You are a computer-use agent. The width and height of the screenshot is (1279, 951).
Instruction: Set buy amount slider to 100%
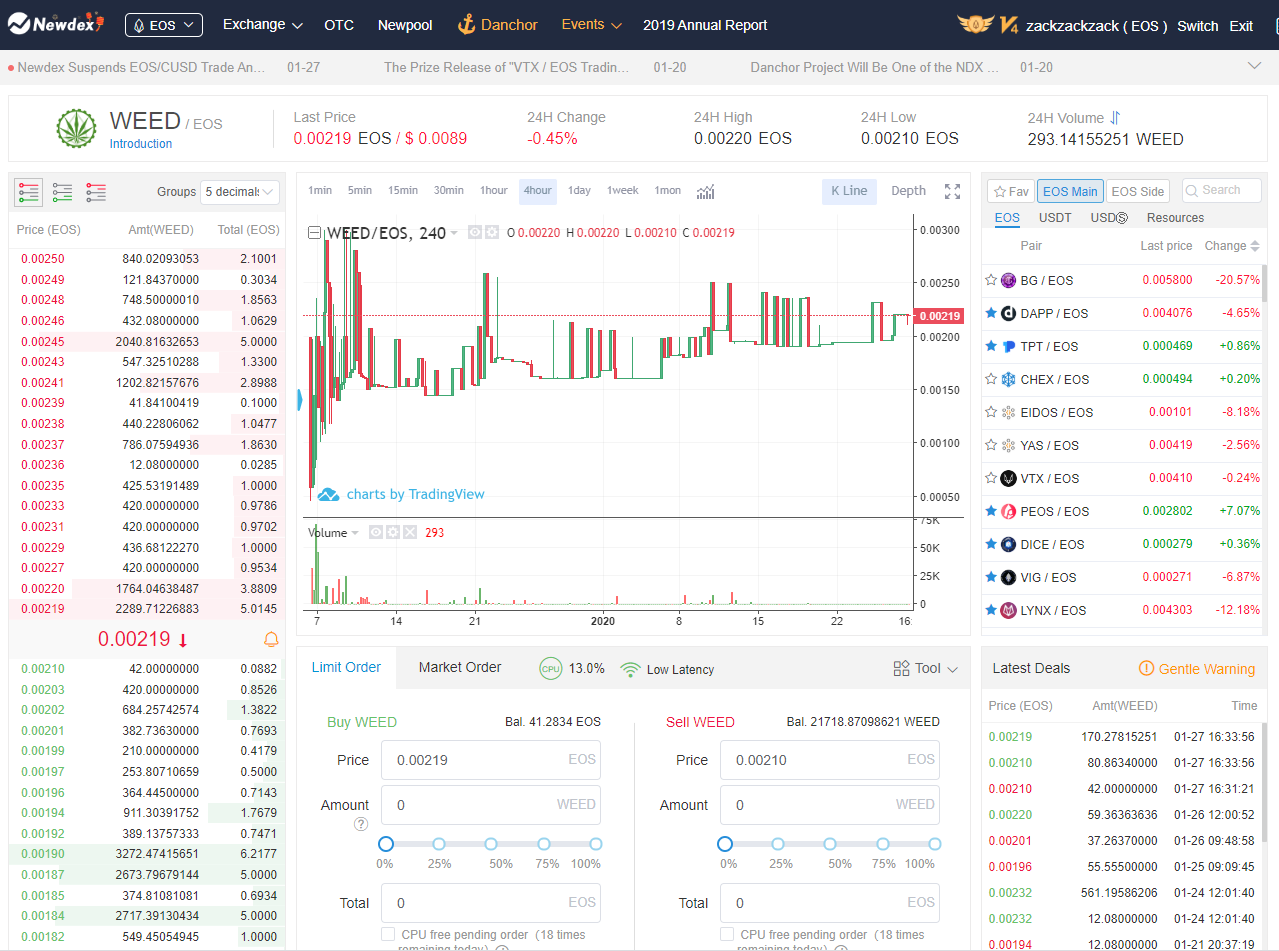[596, 844]
